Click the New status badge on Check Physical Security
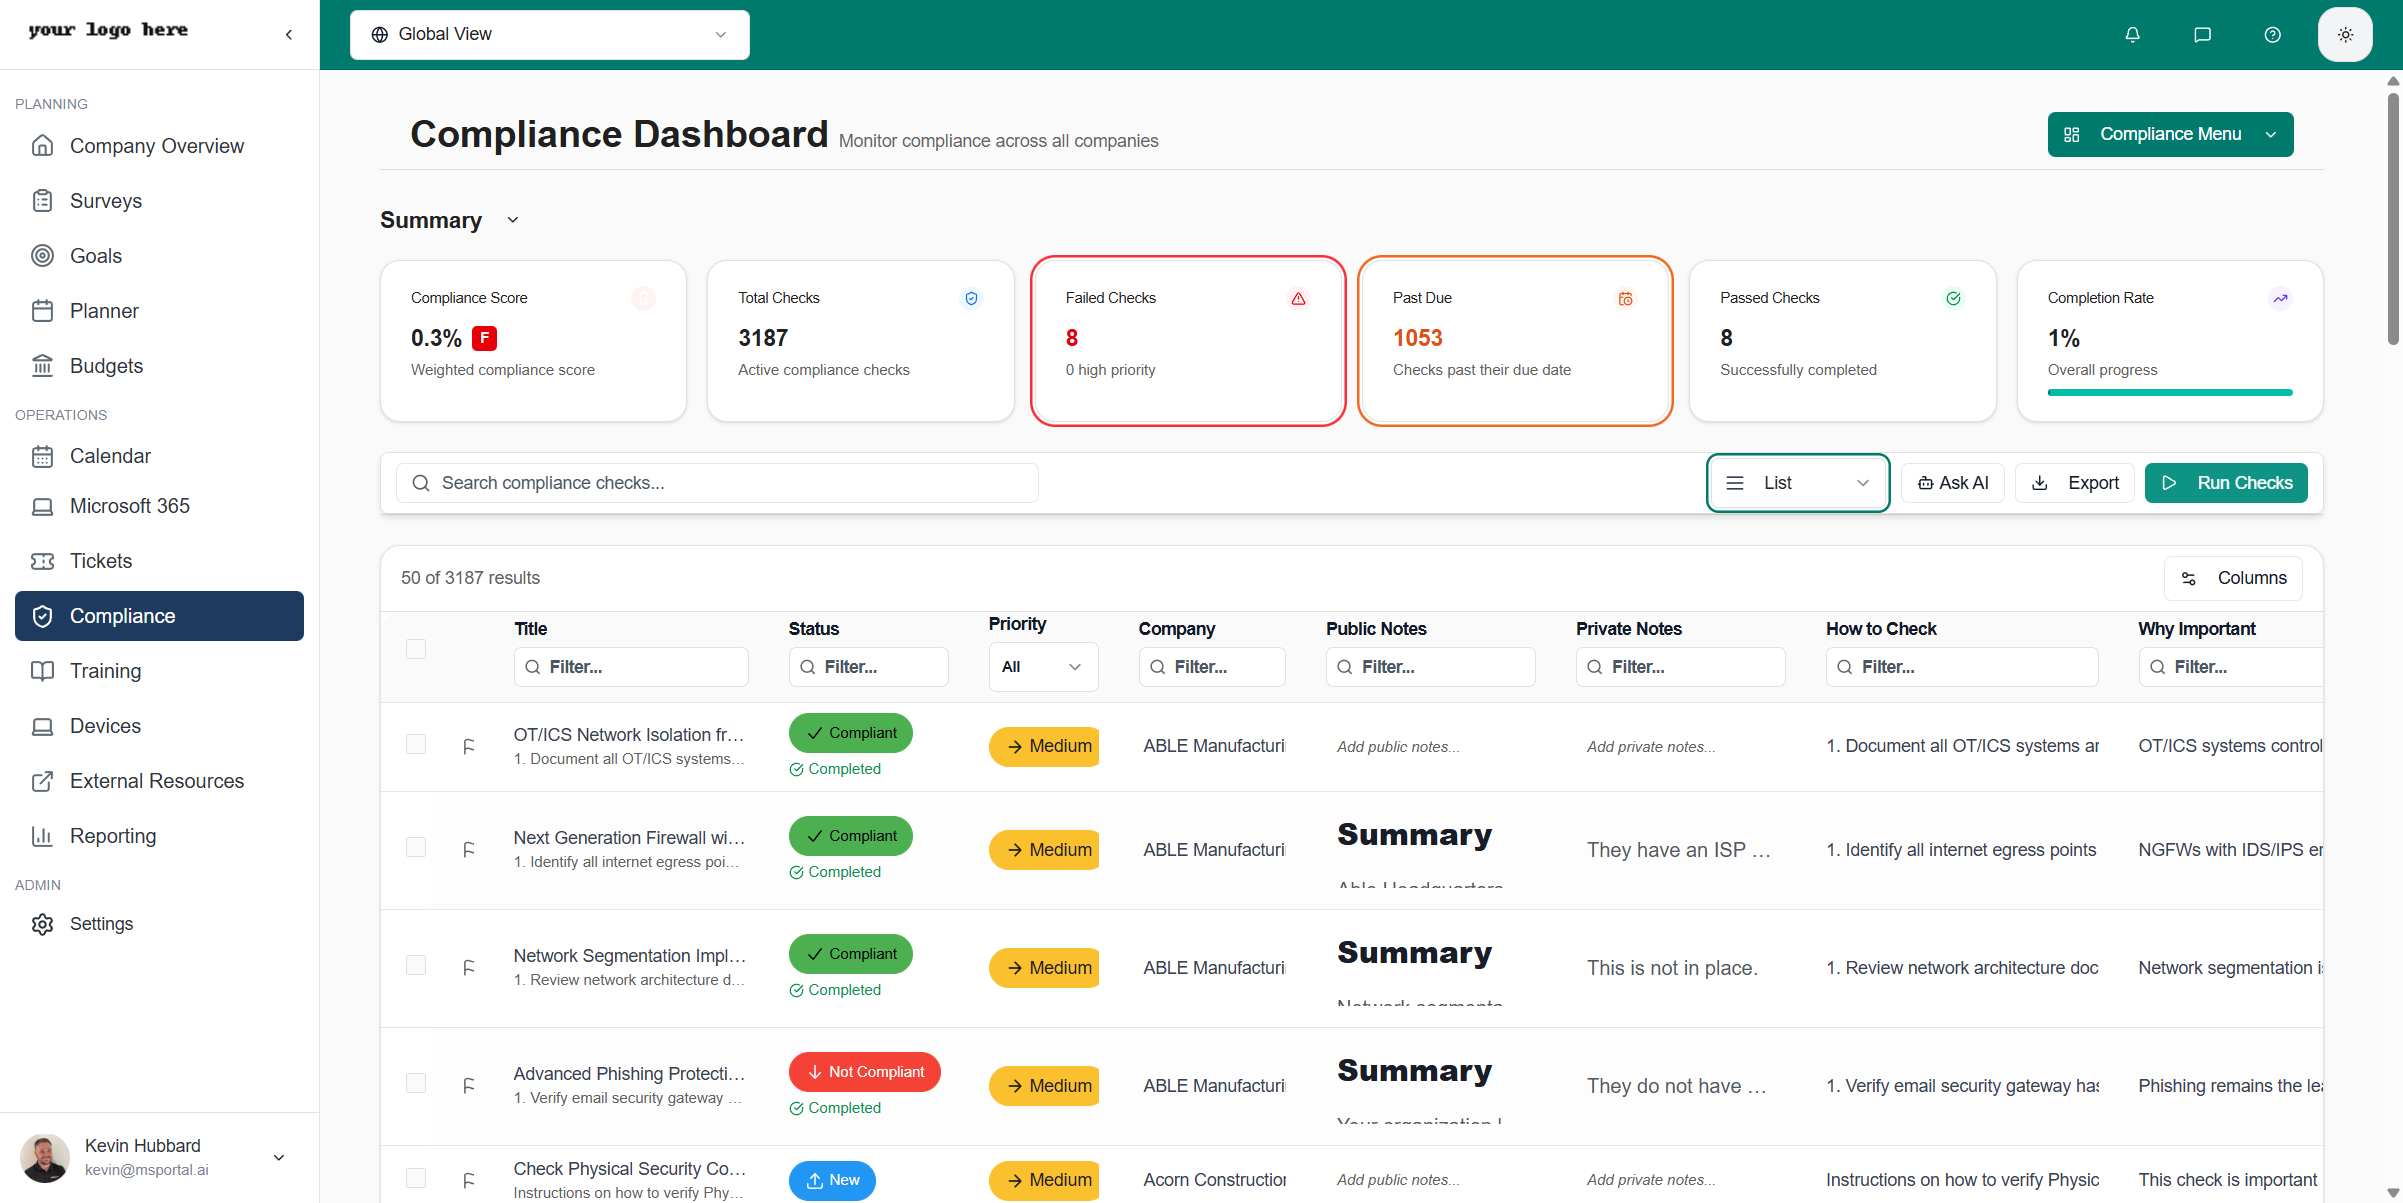 pos(832,1180)
